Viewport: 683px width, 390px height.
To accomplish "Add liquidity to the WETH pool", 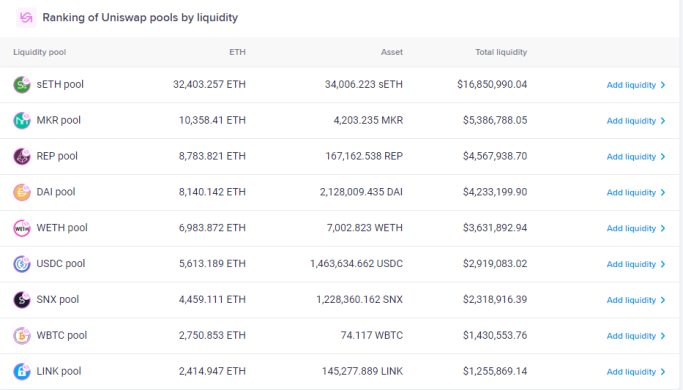I will [x=636, y=228].
